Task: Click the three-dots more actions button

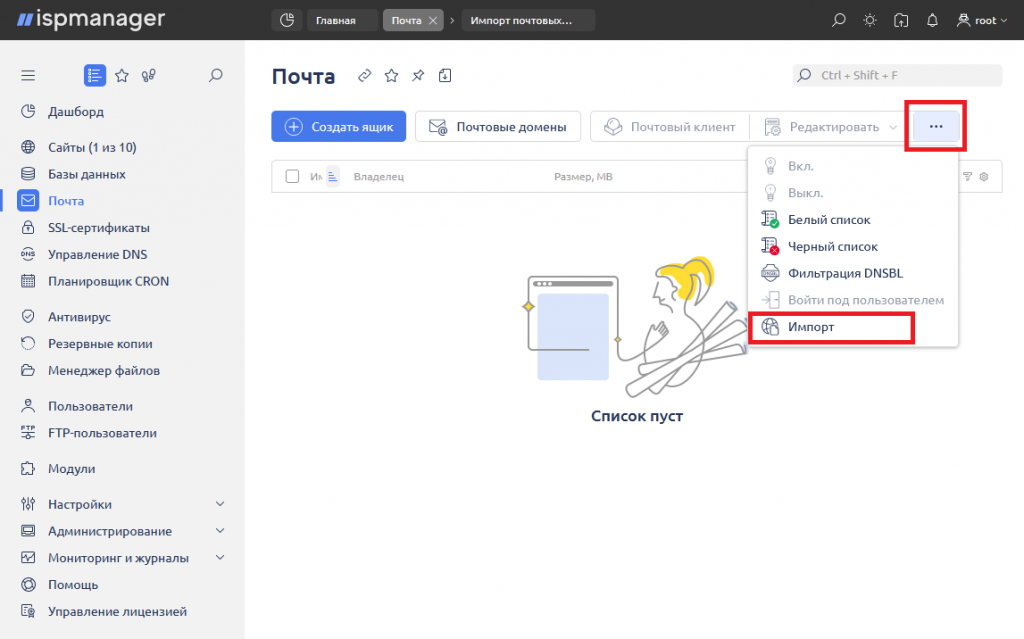Action: pyautogui.click(x=936, y=127)
